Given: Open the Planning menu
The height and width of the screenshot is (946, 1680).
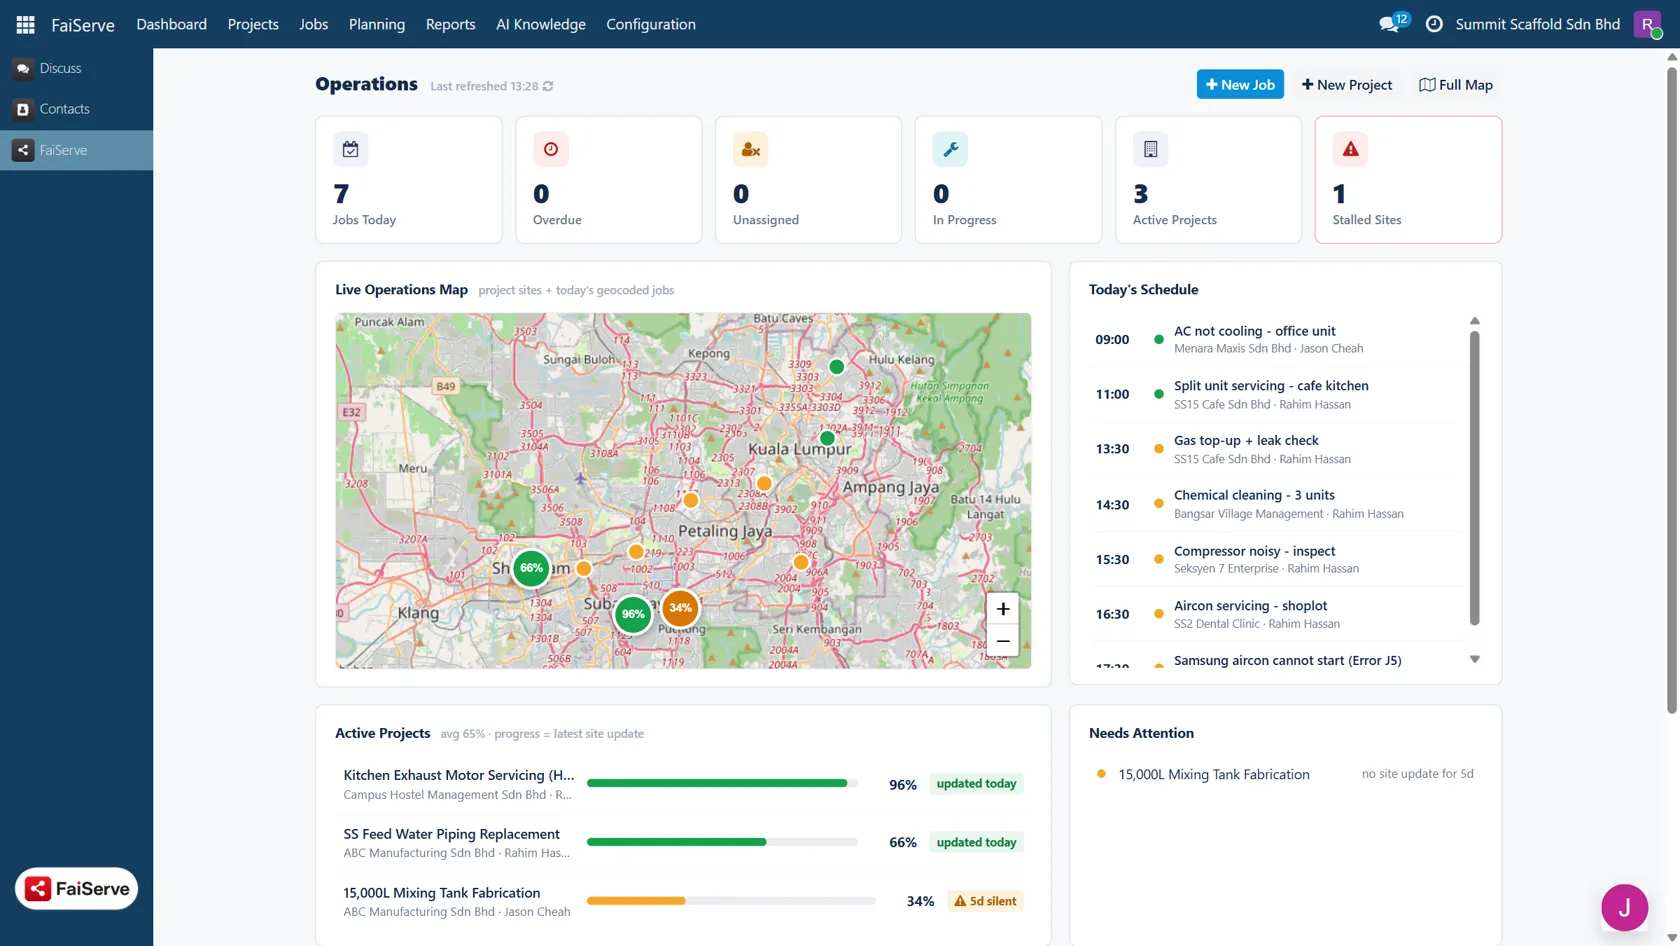Looking at the screenshot, I should click(x=377, y=24).
